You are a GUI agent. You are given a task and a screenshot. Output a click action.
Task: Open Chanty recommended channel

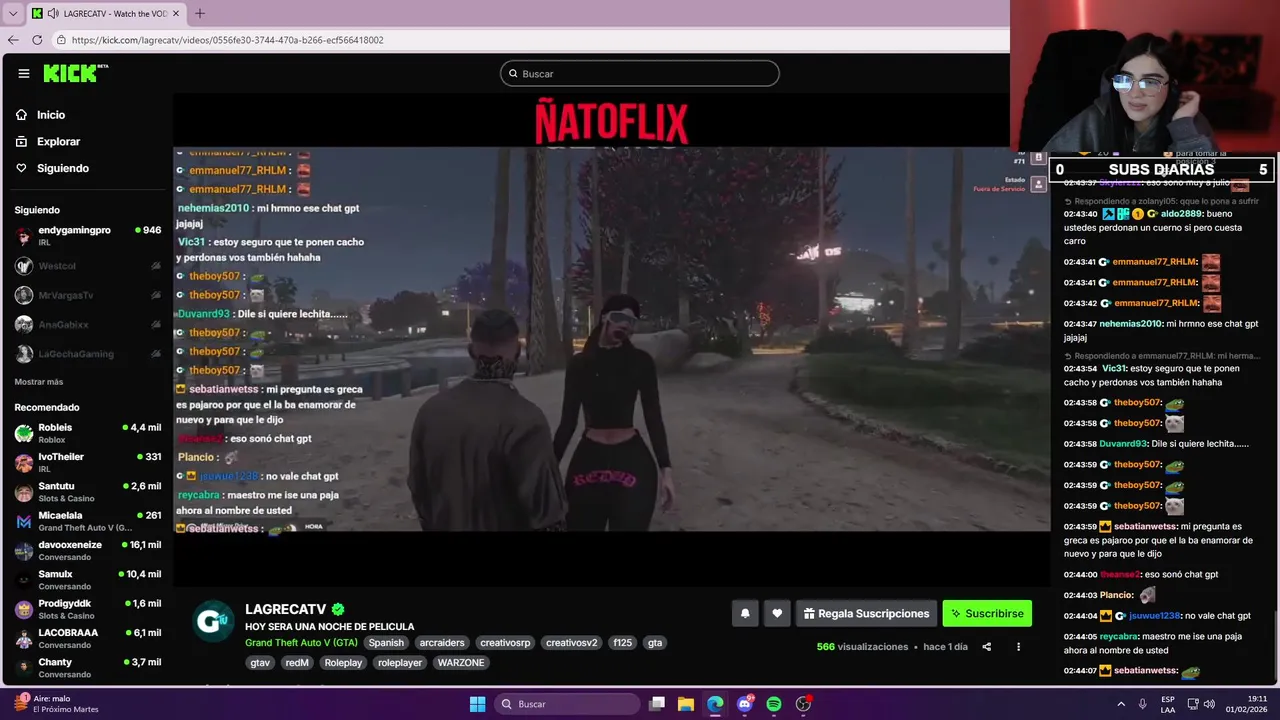point(87,668)
